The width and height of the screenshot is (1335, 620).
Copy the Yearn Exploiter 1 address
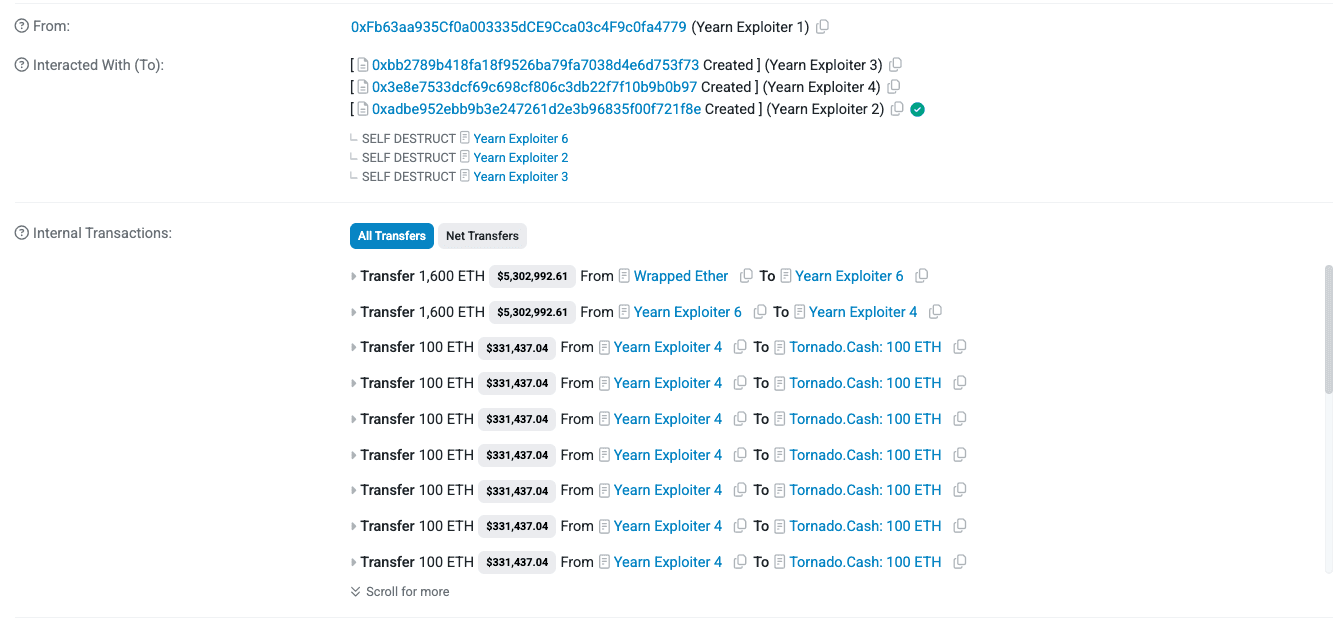pos(822,26)
